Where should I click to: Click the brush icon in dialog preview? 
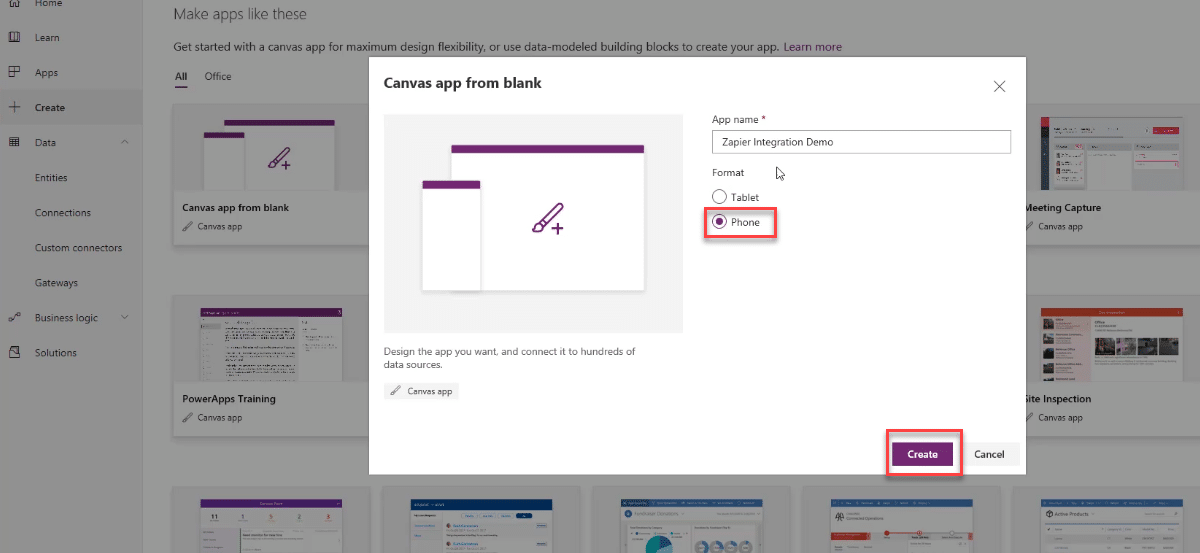pos(548,219)
